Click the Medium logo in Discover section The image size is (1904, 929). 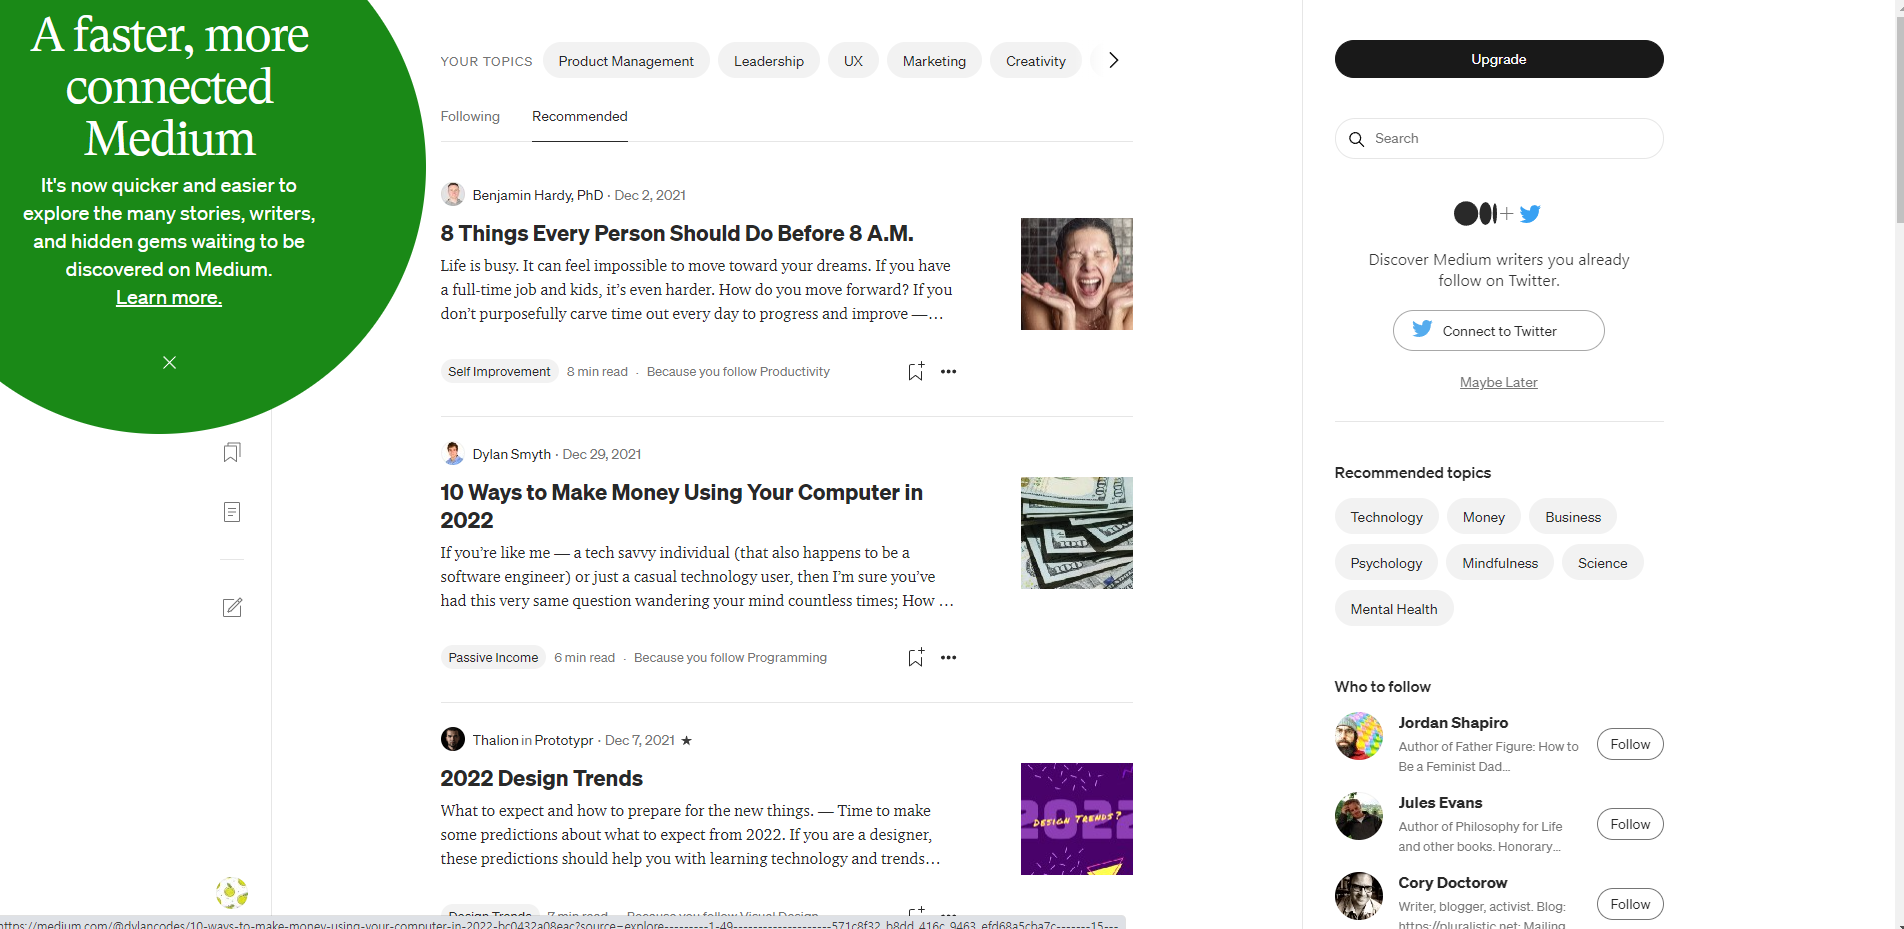click(x=1475, y=213)
